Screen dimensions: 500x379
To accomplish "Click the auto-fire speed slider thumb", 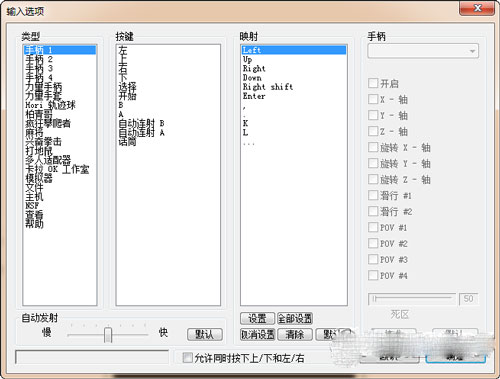I will pos(108,335).
